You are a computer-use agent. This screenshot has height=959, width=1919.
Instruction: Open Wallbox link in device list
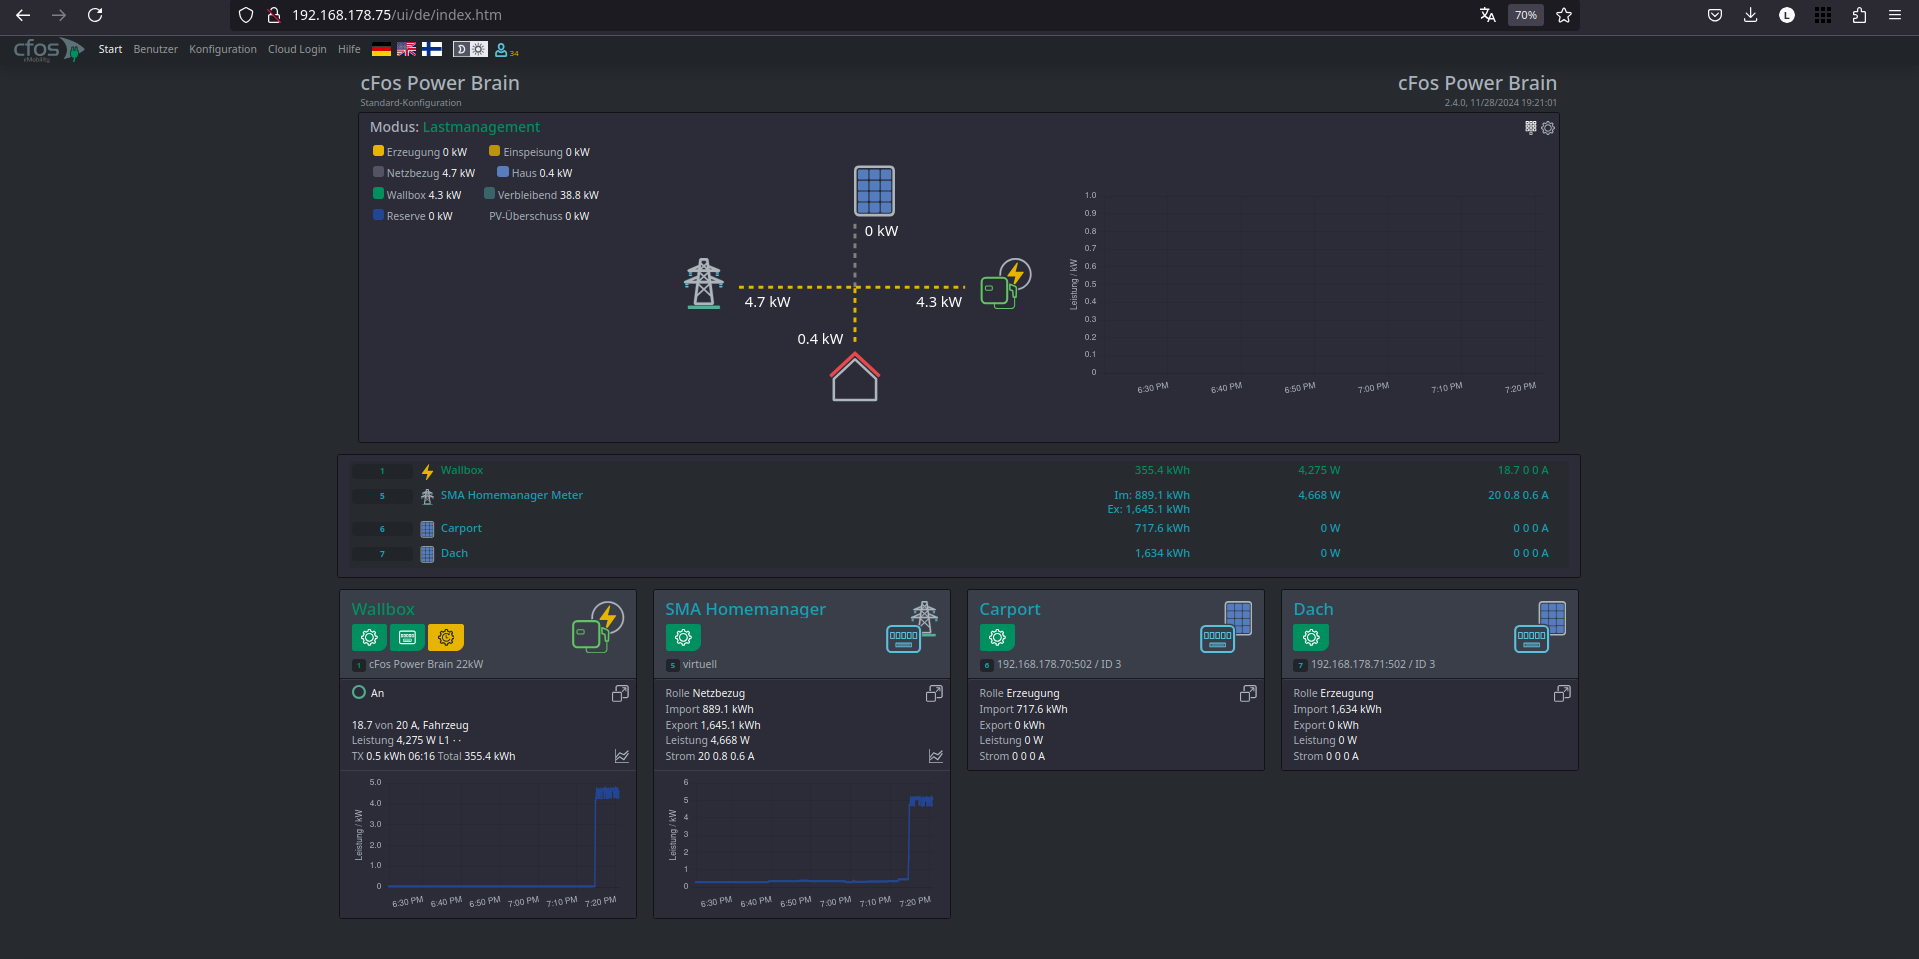pos(462,470)
